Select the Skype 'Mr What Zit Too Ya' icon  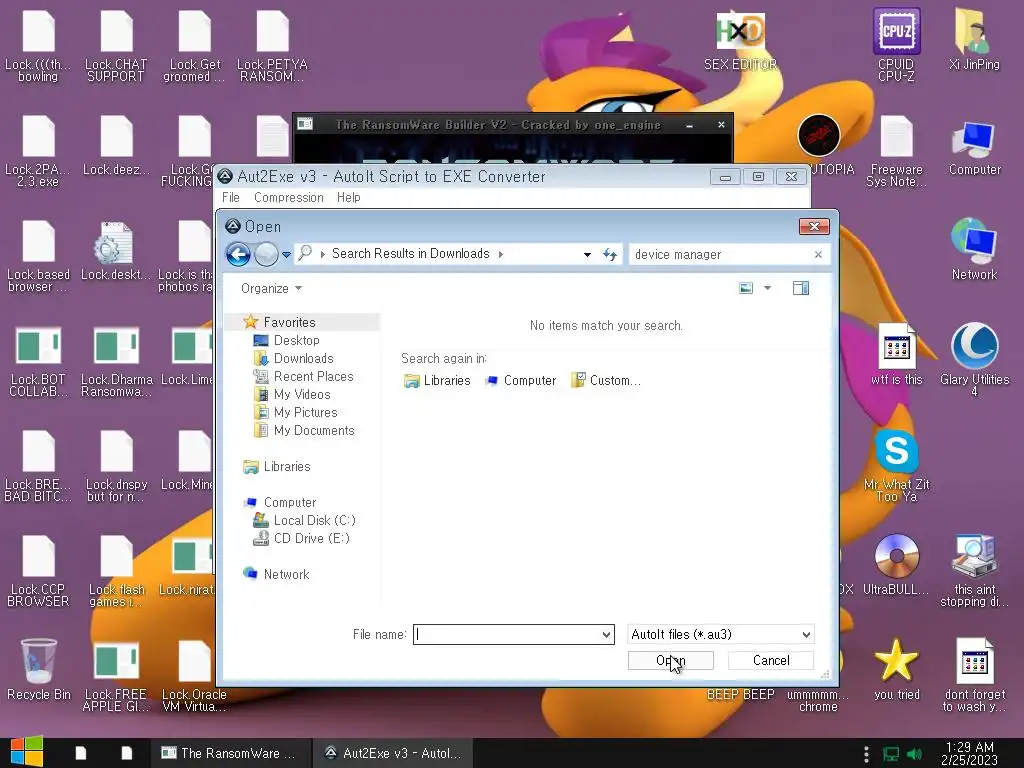897,465
